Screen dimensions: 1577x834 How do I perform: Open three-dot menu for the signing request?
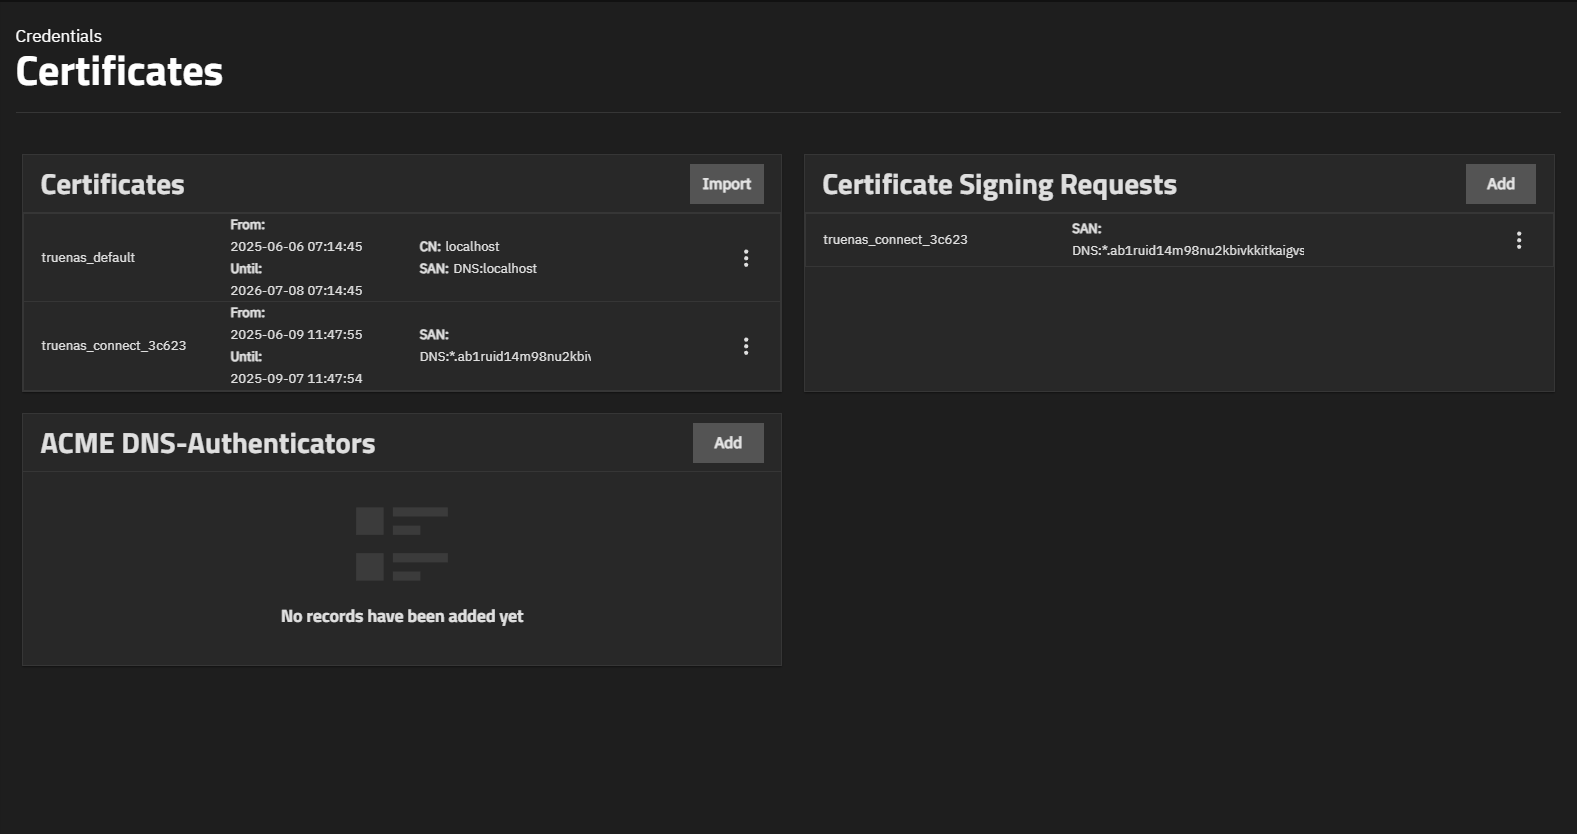click(1518, 240)
